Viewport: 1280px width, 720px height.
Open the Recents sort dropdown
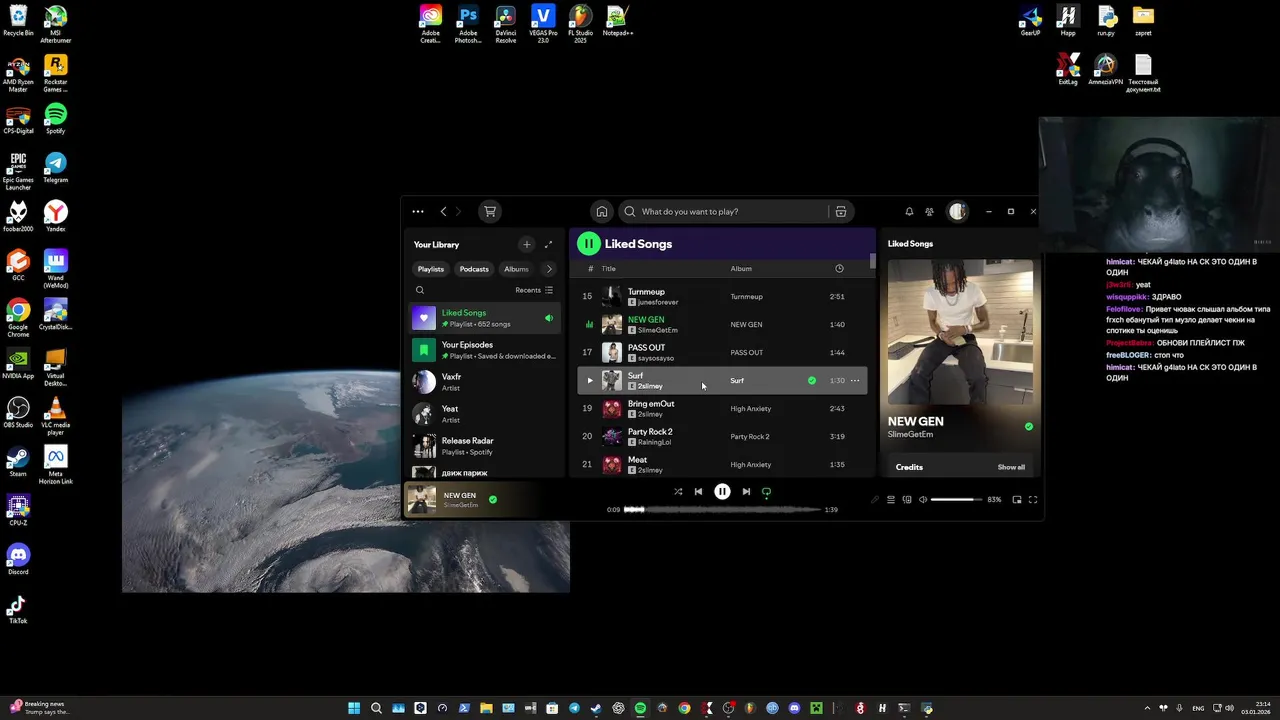(534, 290)
